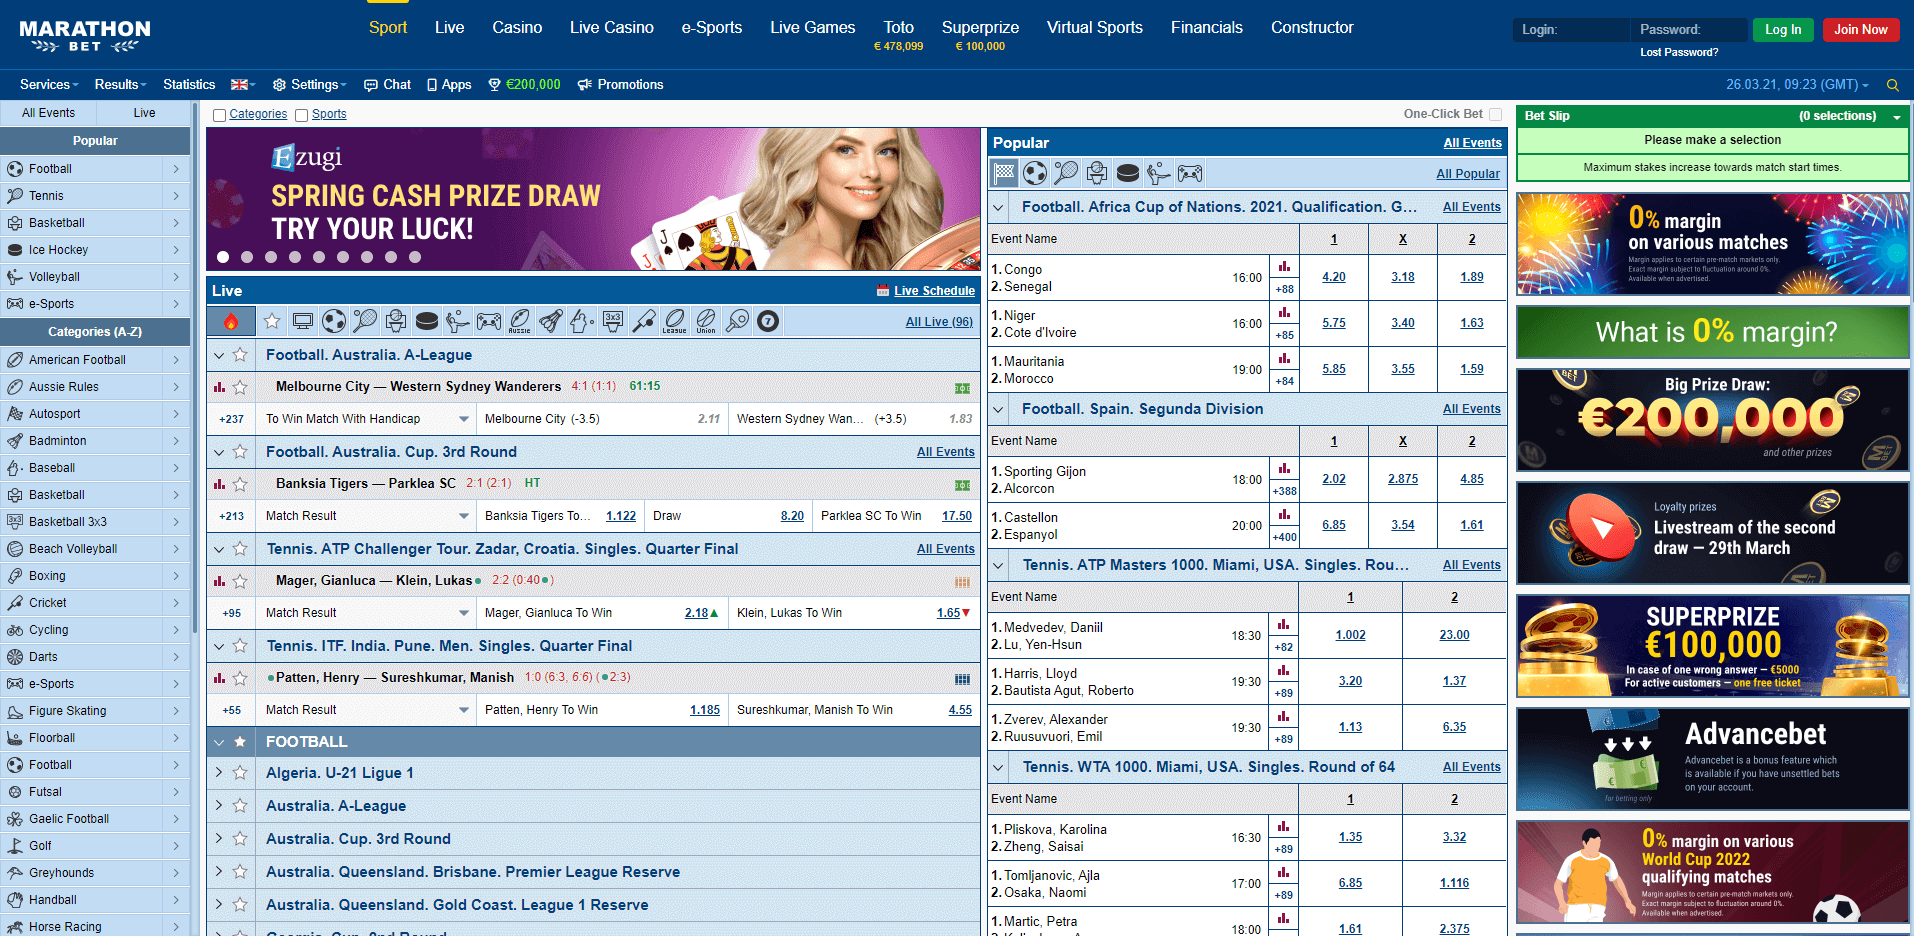Filter live events by tennis icon

(x=364, y=320)
